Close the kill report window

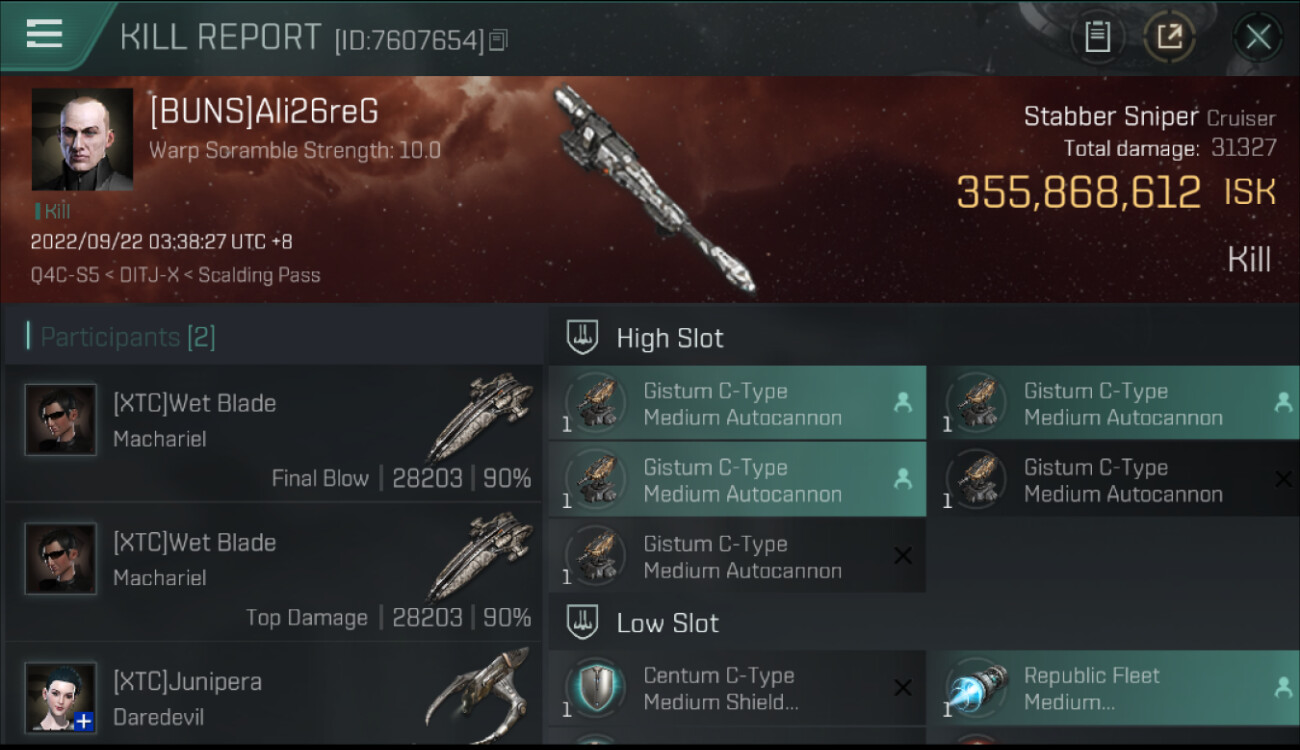click(1257, 38)
